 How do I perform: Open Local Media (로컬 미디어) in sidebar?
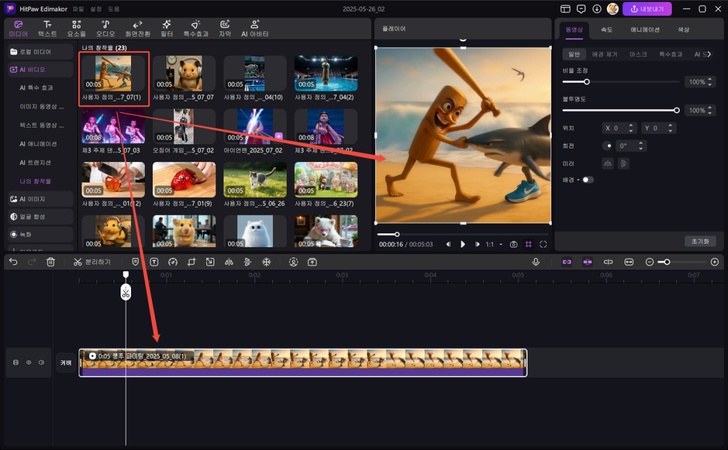point(40,52)
